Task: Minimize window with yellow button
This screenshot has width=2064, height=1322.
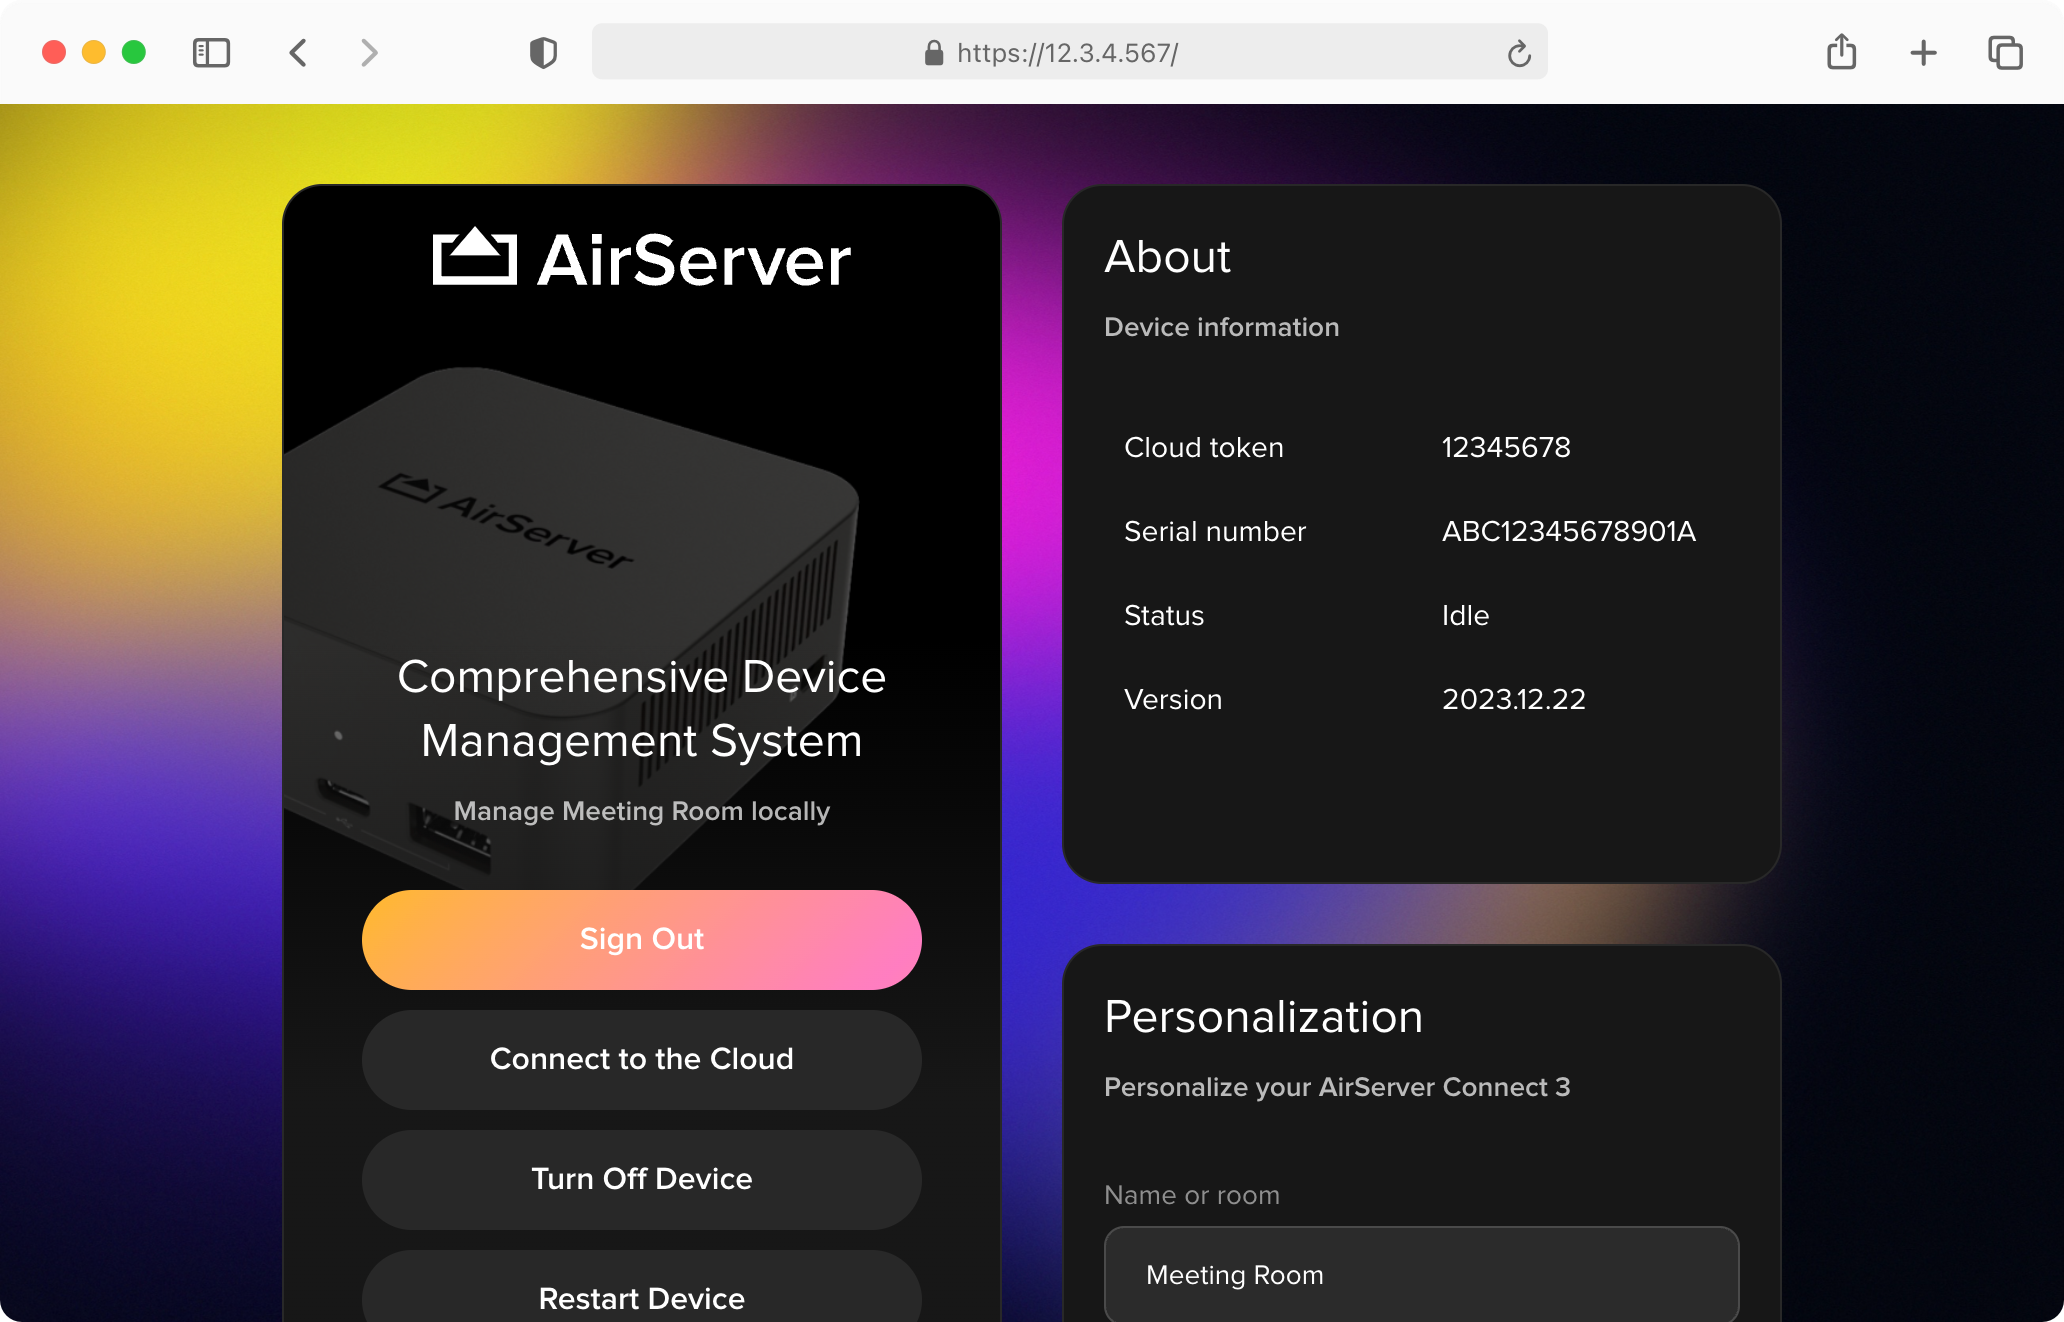Action: tap(94, 52)
